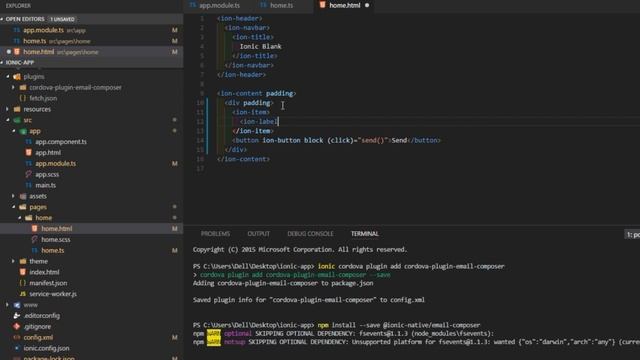Image resolution: width=640 pixels, height=360 pixels.
Task: Collapse the Open Editors section
Action: pos(2,19)
